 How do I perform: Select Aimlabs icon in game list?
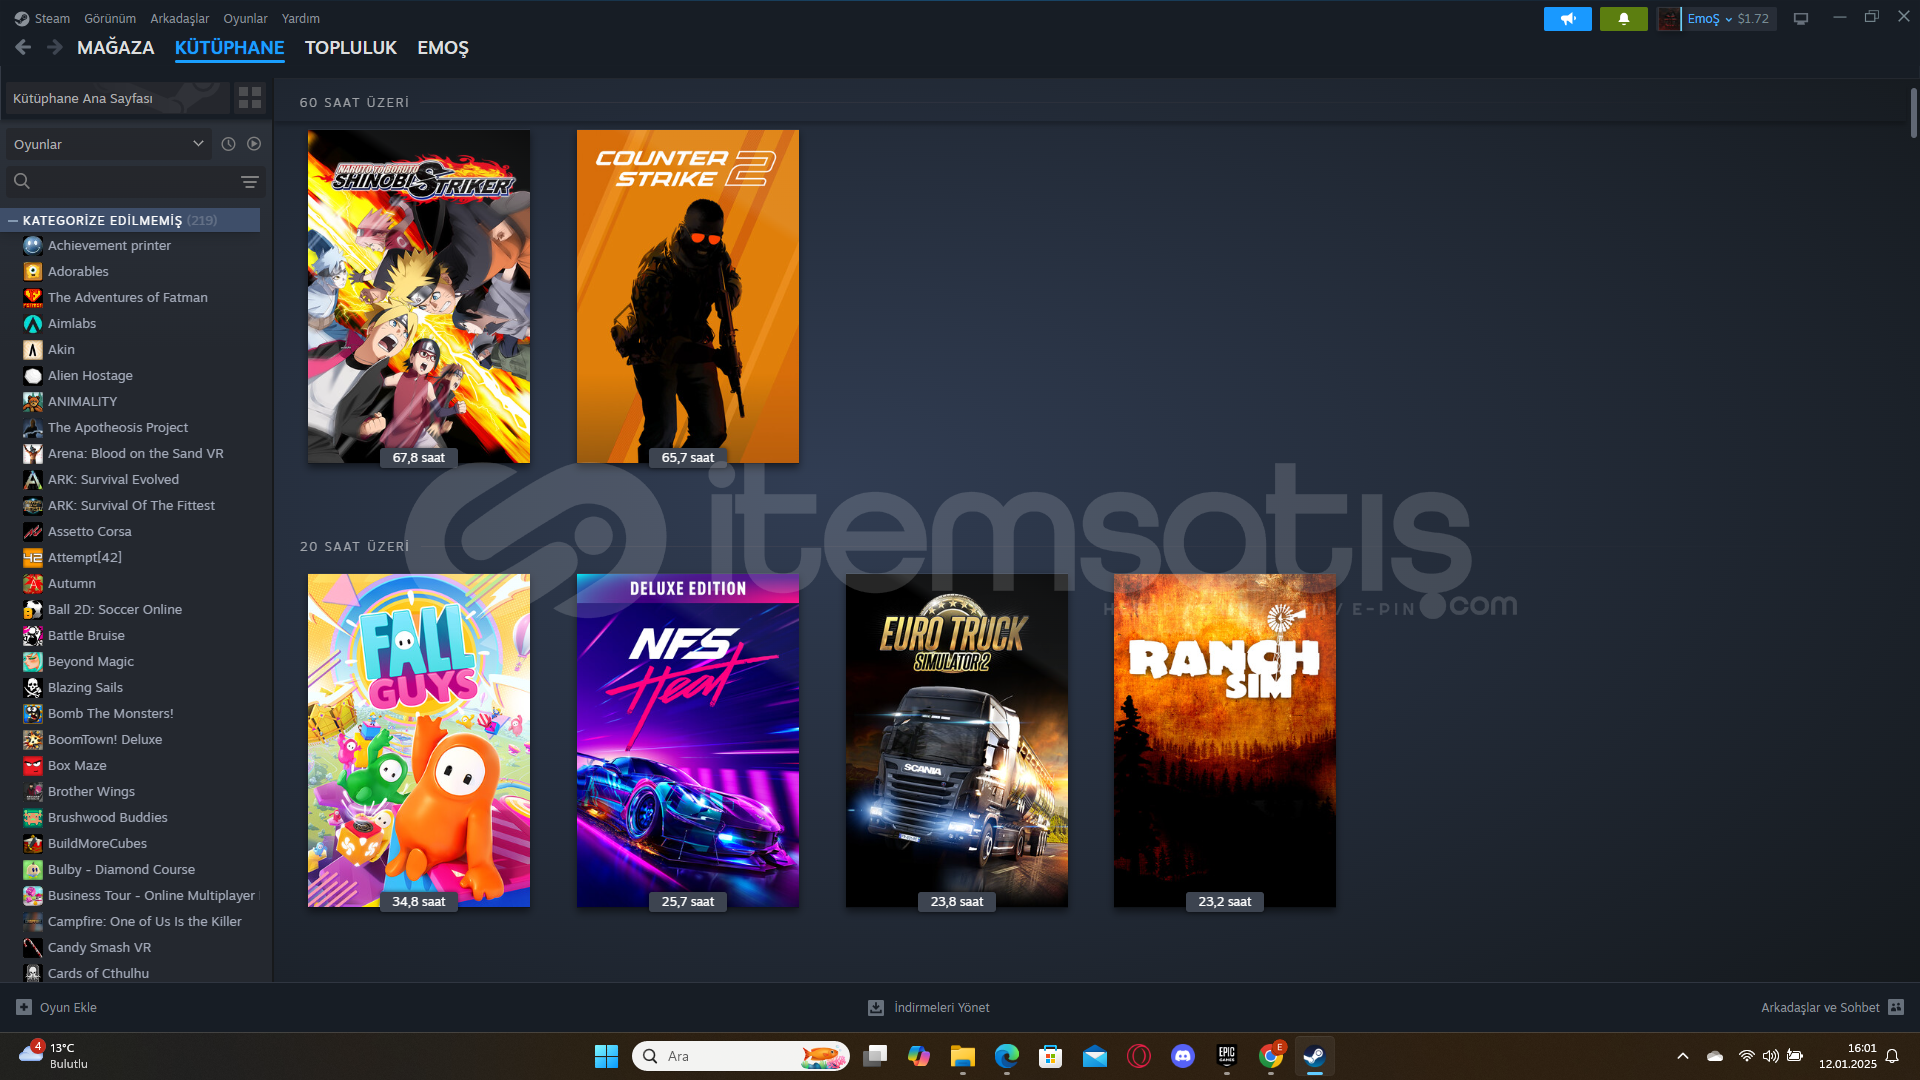33,324
